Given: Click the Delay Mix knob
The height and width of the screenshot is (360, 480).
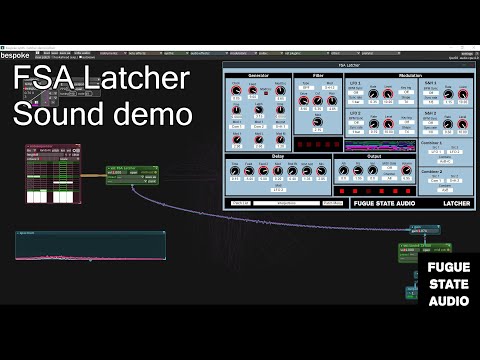Looking at the screenshot, I should pos(321,171).
